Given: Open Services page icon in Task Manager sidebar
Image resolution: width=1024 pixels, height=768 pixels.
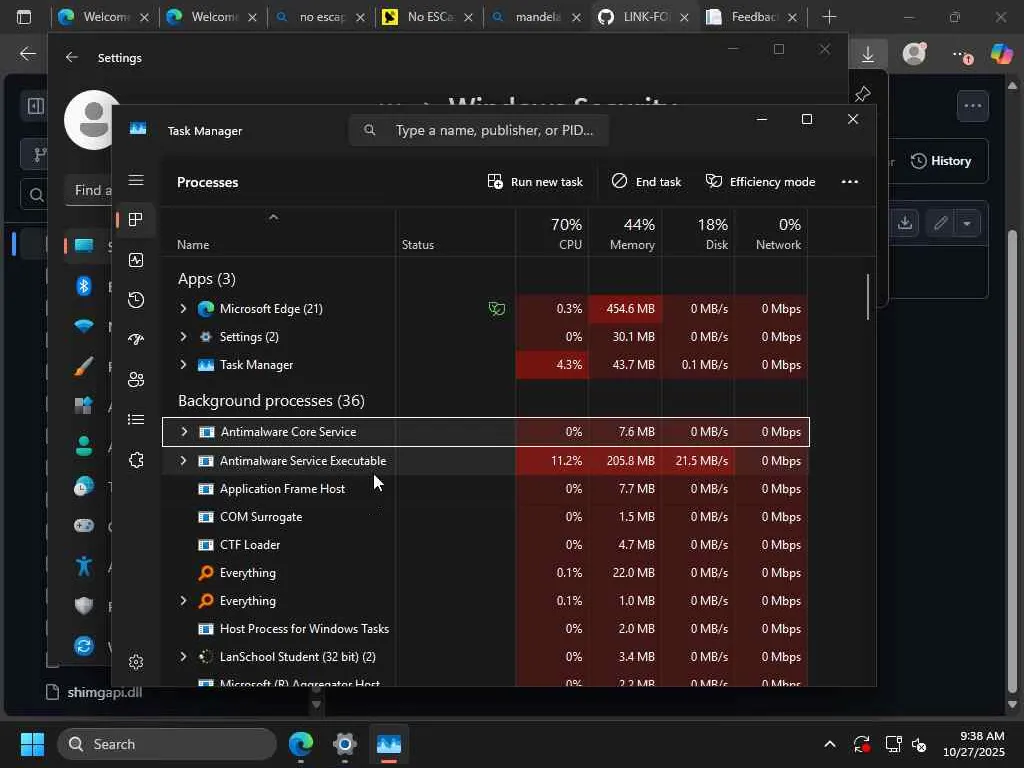Looking at the screenshot, I should [136, 460].
